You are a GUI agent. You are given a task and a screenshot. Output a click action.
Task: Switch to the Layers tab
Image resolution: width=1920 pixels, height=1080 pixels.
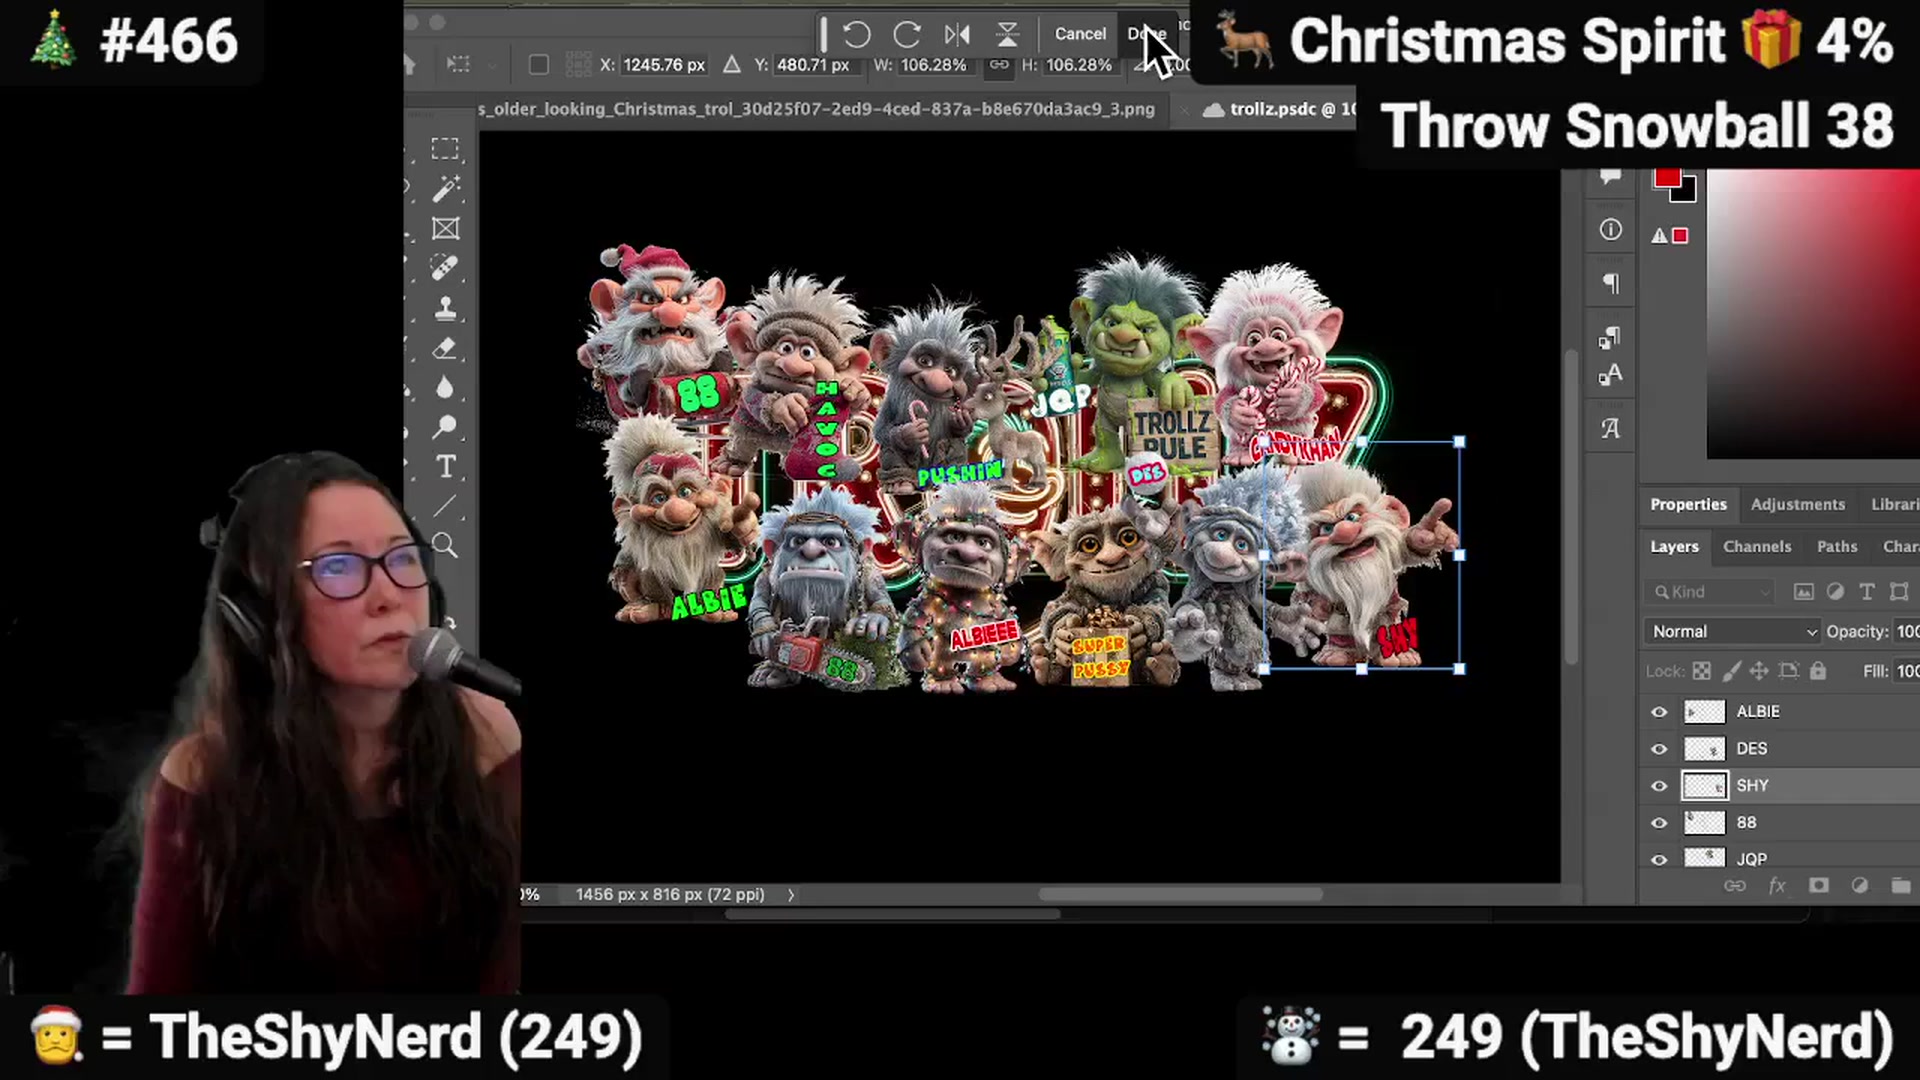pyautogui.click(x=1674, y=547)
